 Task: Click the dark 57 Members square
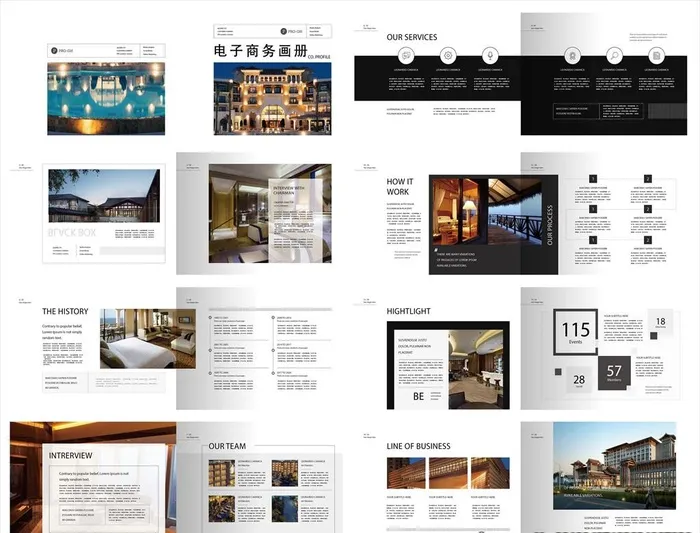(x=614, y=372)
